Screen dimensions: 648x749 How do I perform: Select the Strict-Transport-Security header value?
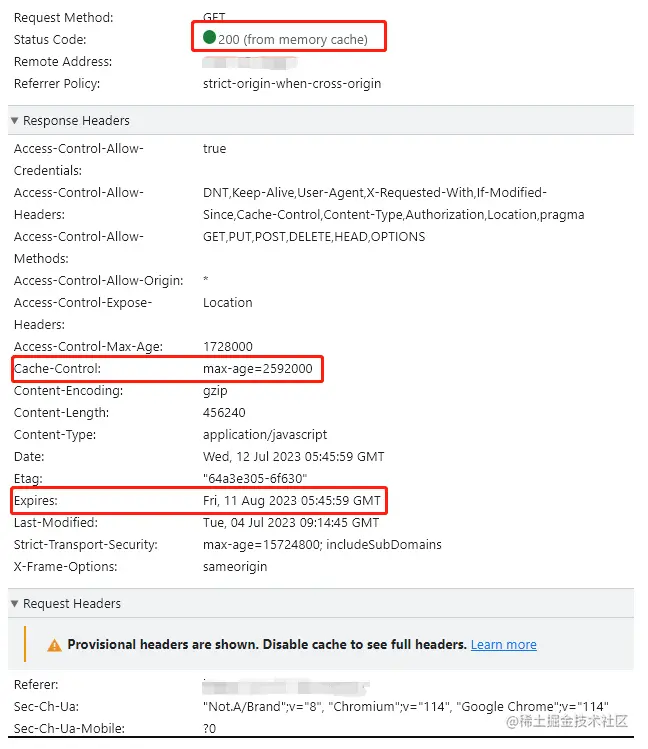[322, 545]
